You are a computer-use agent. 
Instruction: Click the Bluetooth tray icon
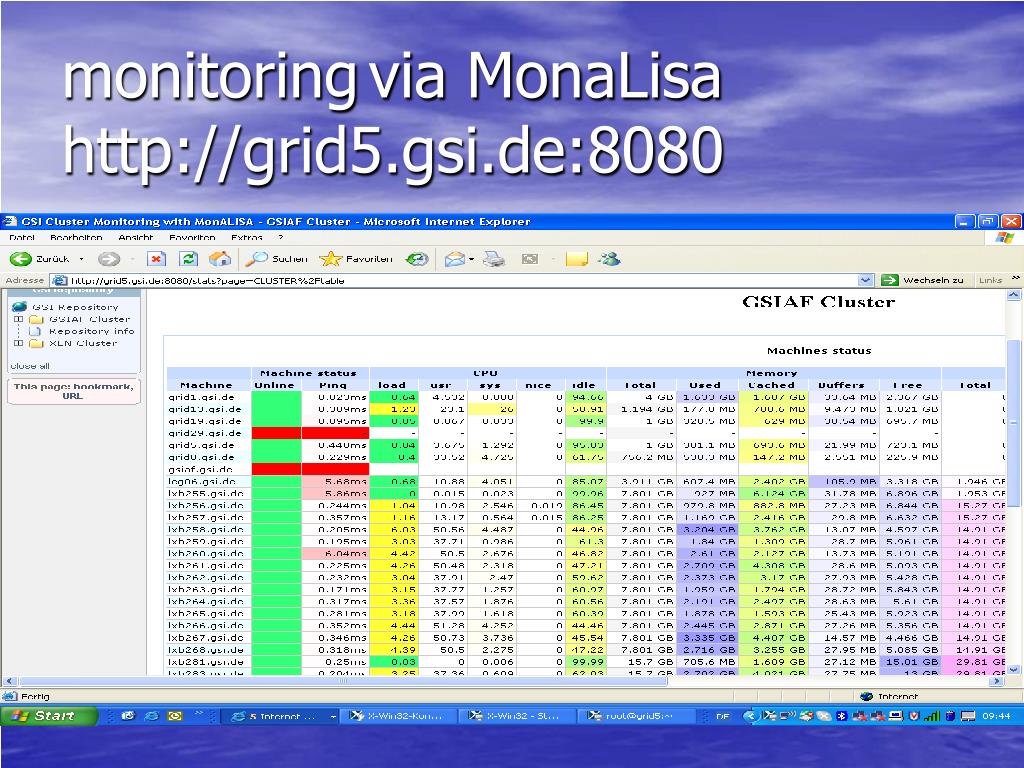click(x=841, y=716)
